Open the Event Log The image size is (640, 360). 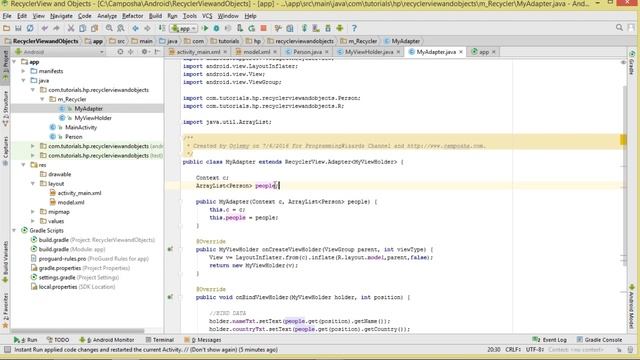point(550,340)
